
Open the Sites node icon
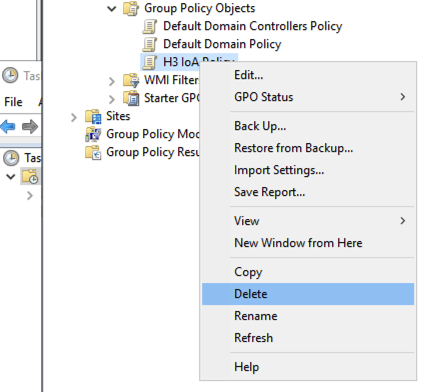click(x=93, y=116)
